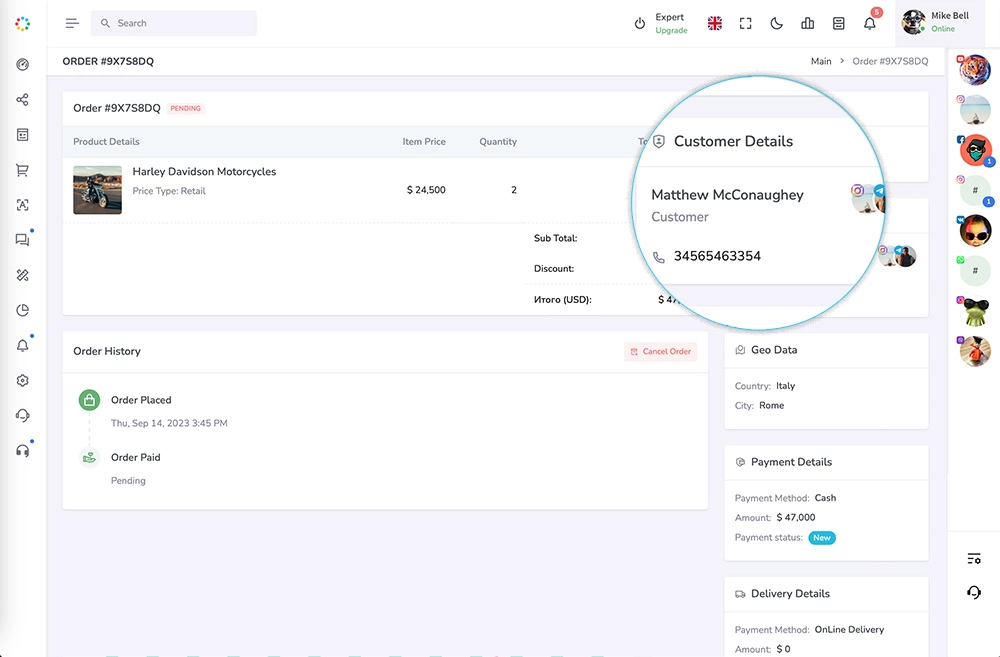Open the archive drawer icon in header
The width and height of the screenshot is (1000, 657).
[x=839, y=23]
